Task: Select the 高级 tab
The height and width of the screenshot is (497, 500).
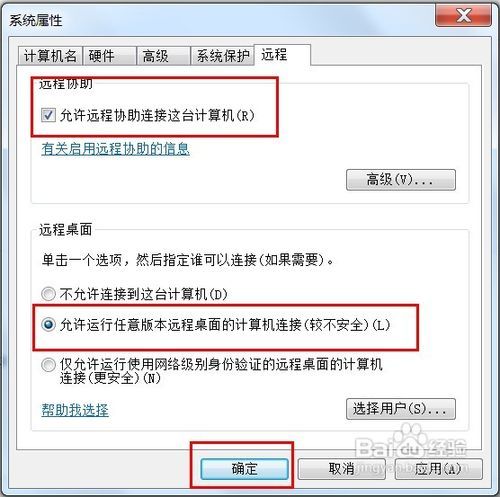Action: click(x=163, y=56)
